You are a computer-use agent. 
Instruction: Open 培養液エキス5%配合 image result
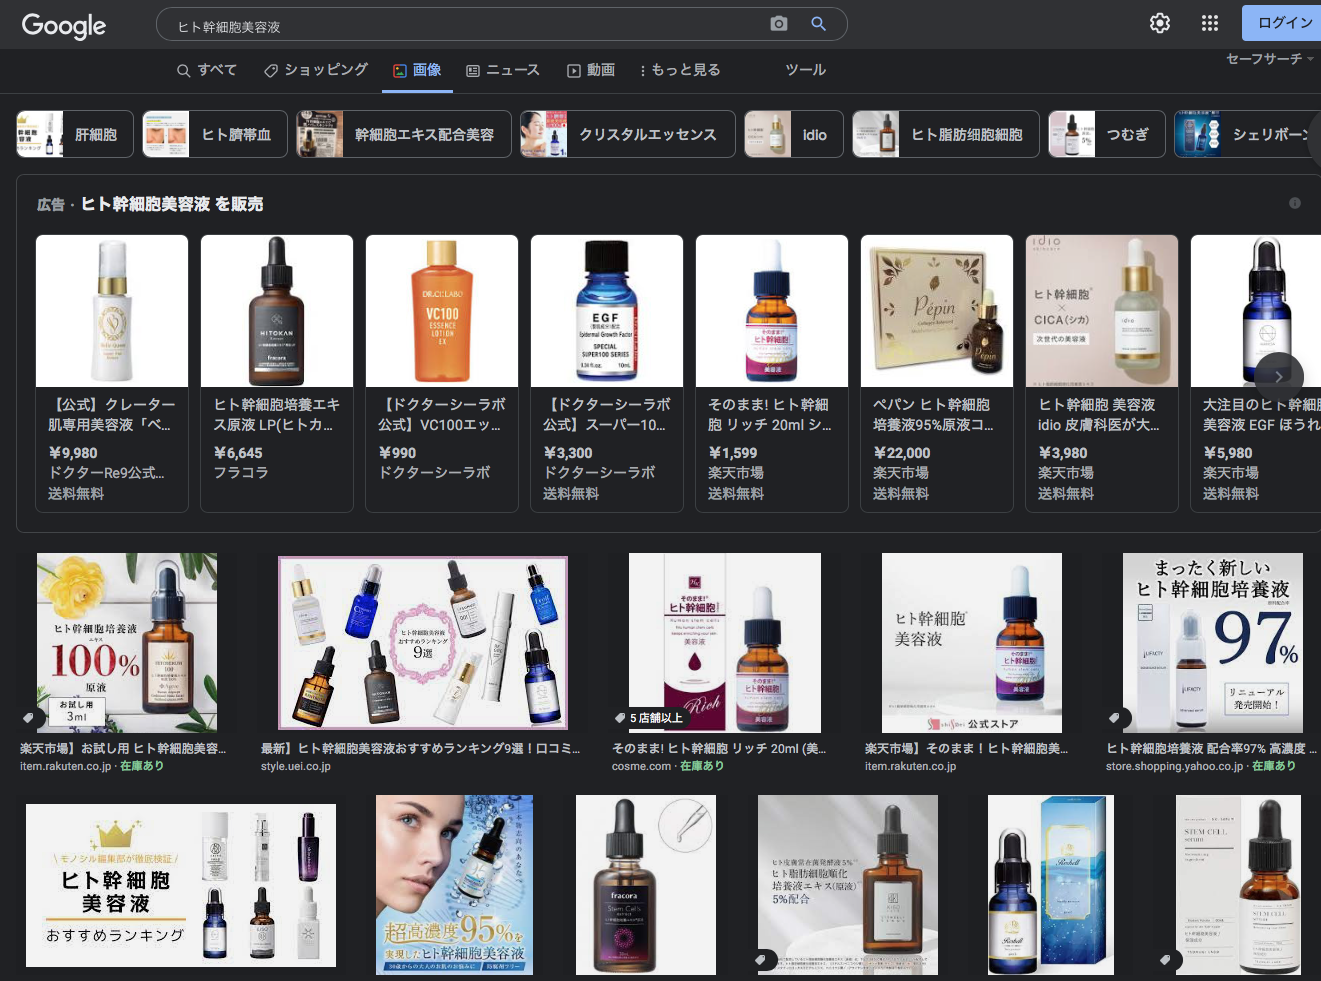(848, 885)
